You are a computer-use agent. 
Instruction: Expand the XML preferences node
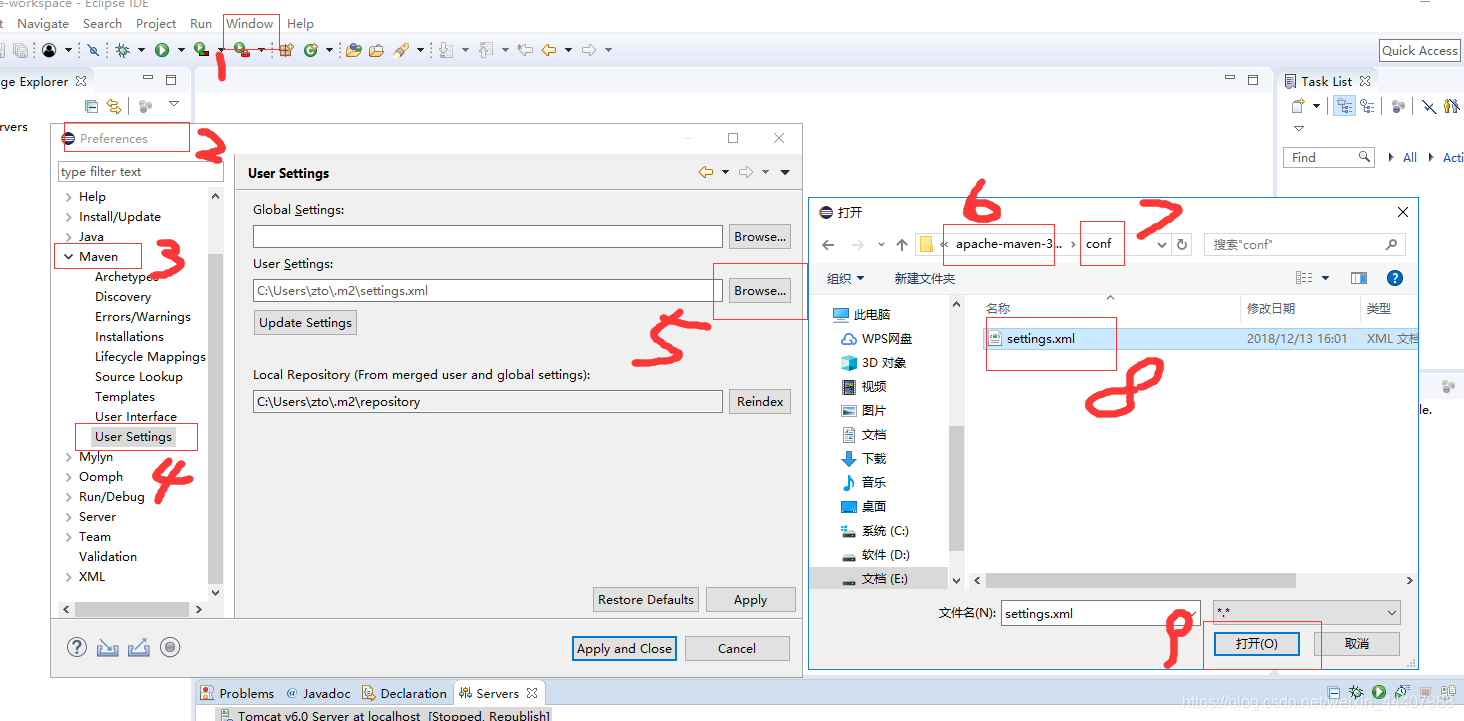[68, 577]
